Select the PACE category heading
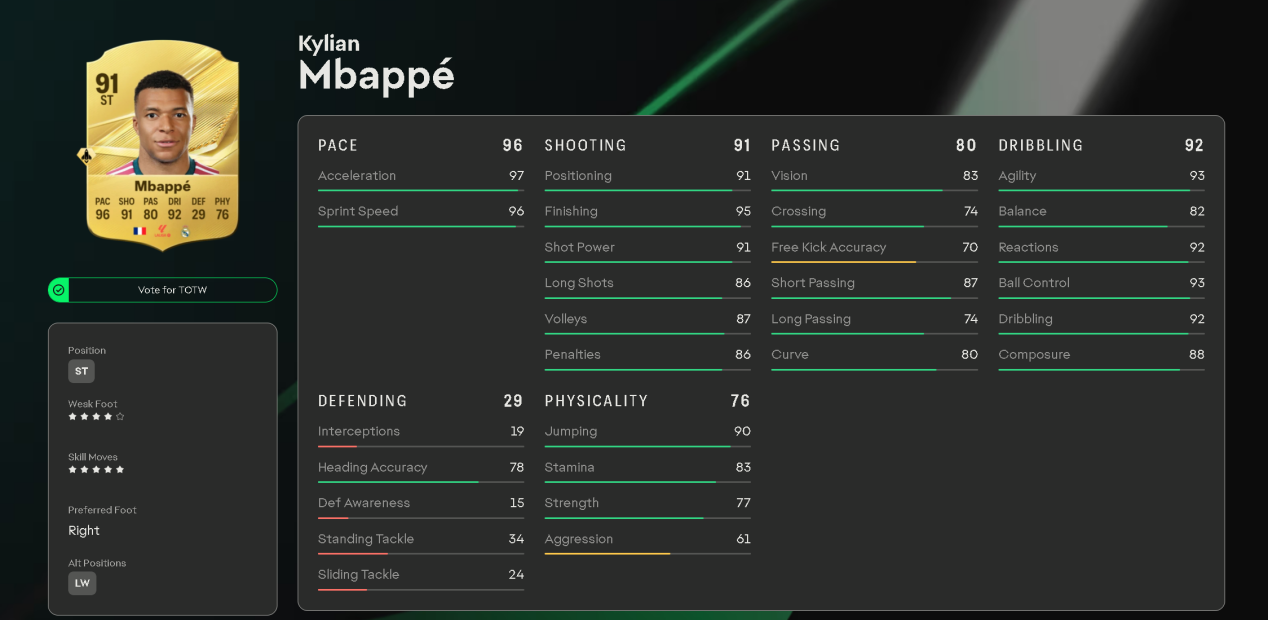The width and height of the screenshot is (1268, 620). coord(338,145)
